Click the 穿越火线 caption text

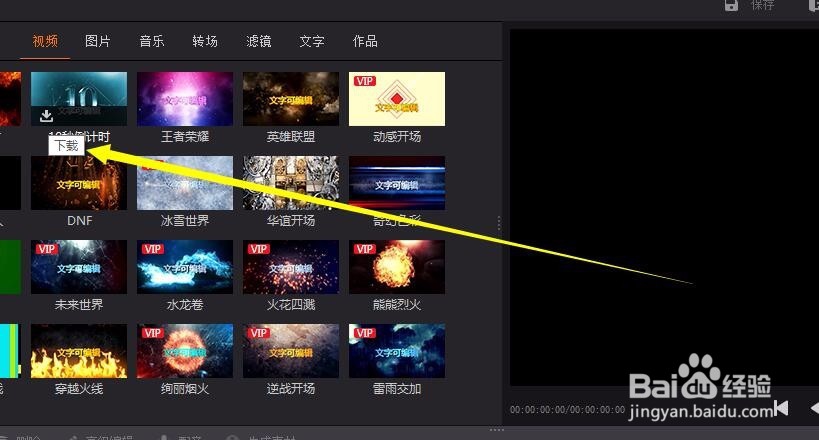pyautogui.click(x=79, y=389)
